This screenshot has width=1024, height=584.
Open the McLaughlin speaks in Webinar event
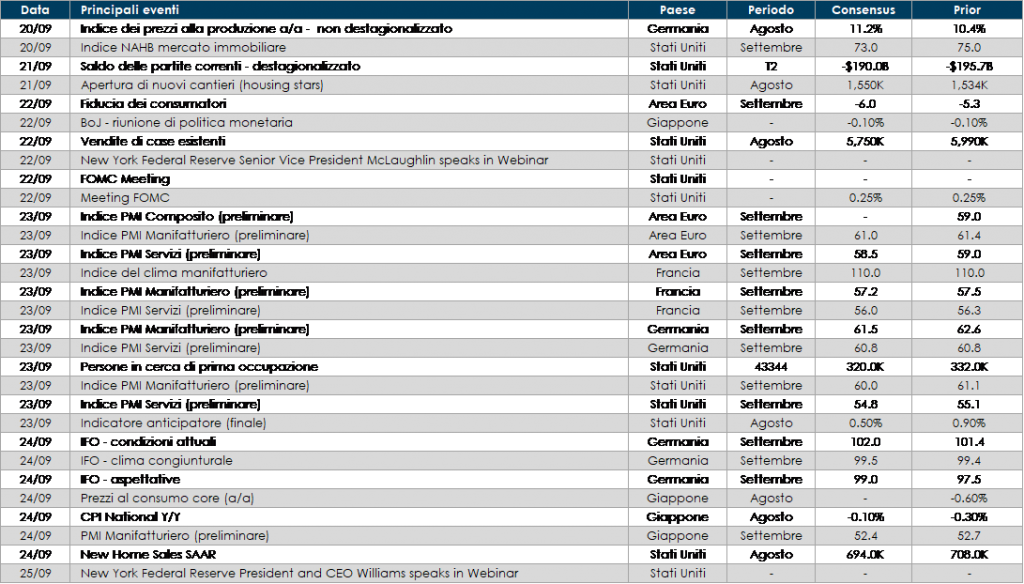tap(314, 160)
